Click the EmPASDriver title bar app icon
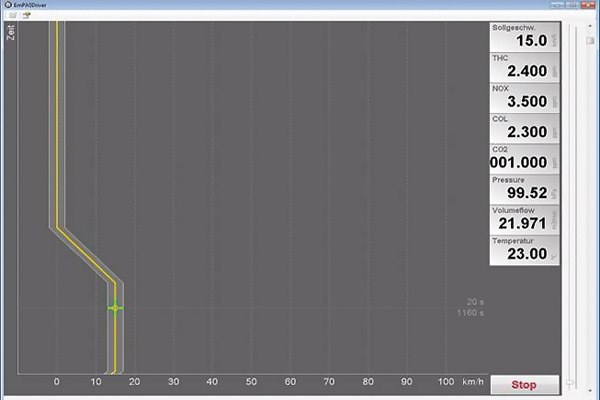The width and height of the screenshot is (600, 400). pos(5,5)
